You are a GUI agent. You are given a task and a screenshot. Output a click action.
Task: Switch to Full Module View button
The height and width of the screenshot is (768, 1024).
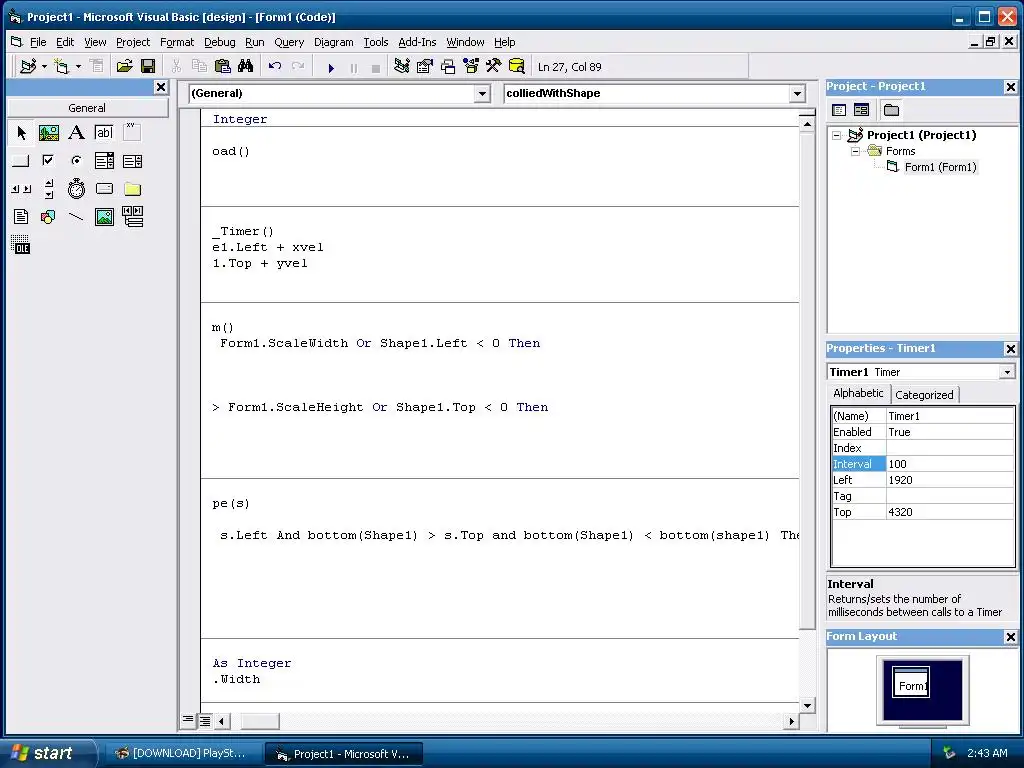(x=204, y=720)
